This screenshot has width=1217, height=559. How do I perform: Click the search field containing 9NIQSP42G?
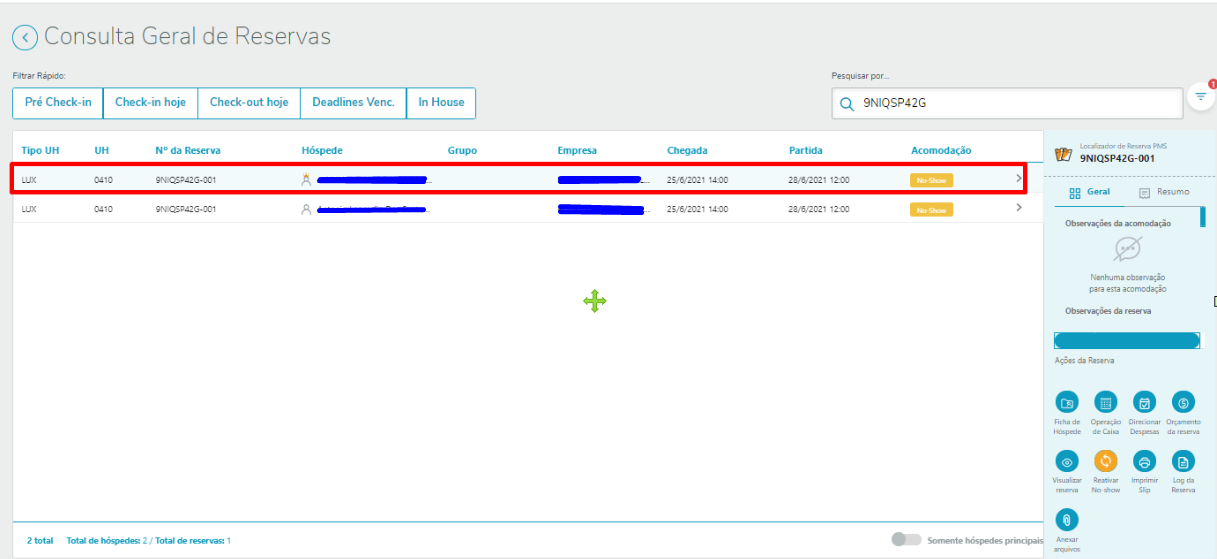click(x=1007, y=103)
